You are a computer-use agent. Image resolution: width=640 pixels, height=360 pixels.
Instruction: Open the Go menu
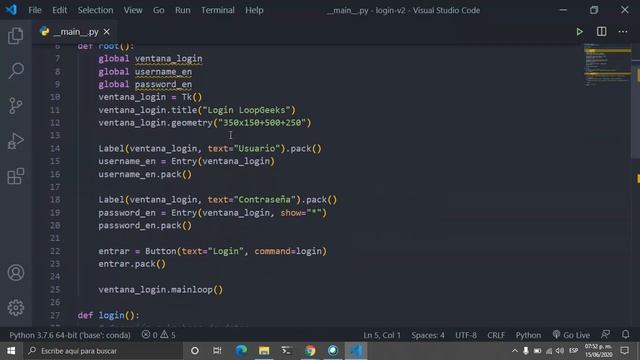click(158, 10)
